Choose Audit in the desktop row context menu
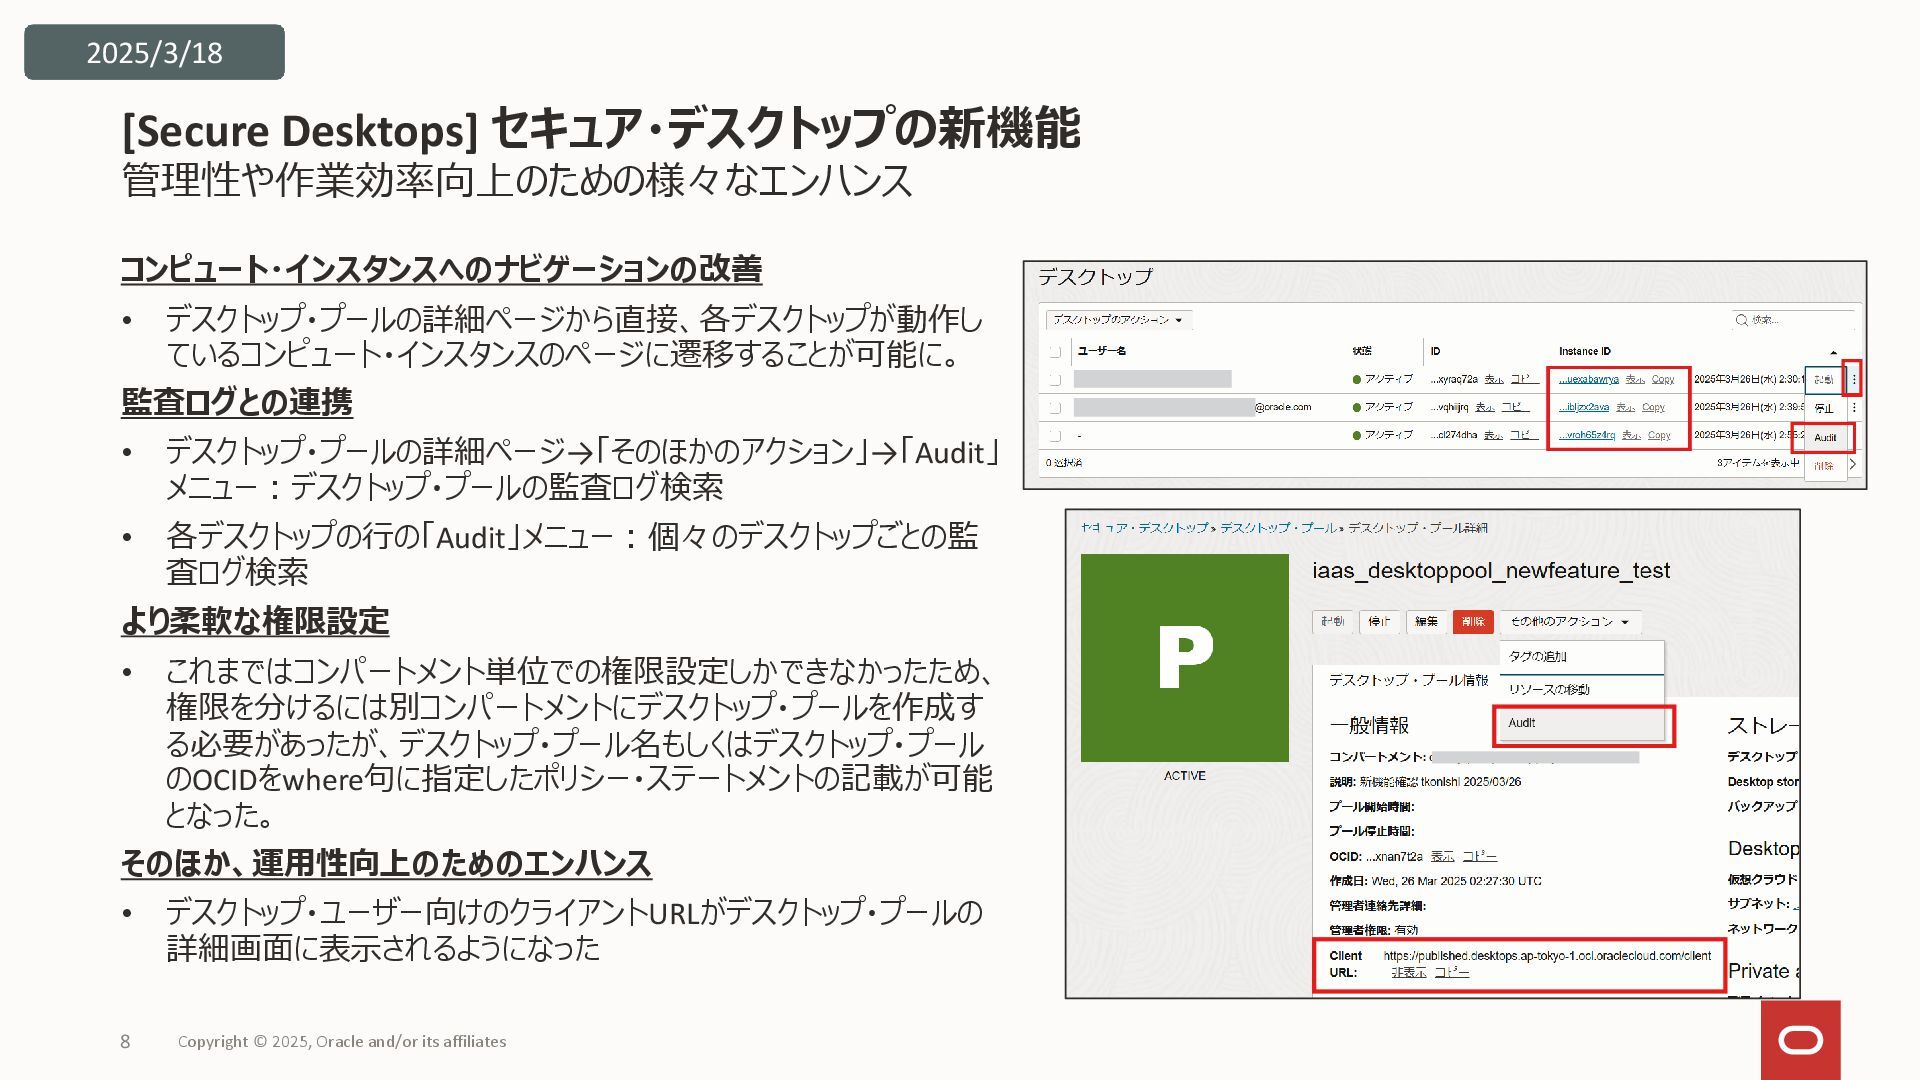This screenshot has height=1080, width=1920. point(1825,437)
